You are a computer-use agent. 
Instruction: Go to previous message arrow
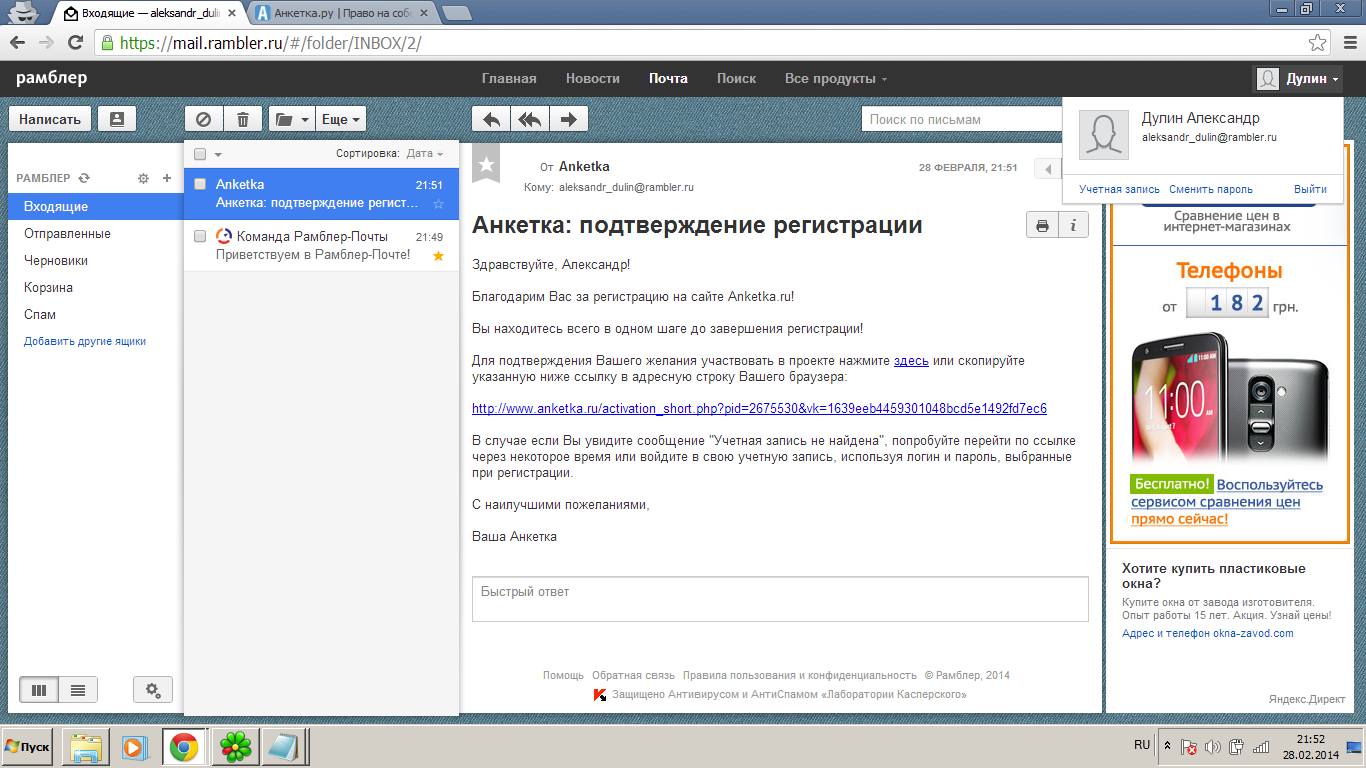1047,168
